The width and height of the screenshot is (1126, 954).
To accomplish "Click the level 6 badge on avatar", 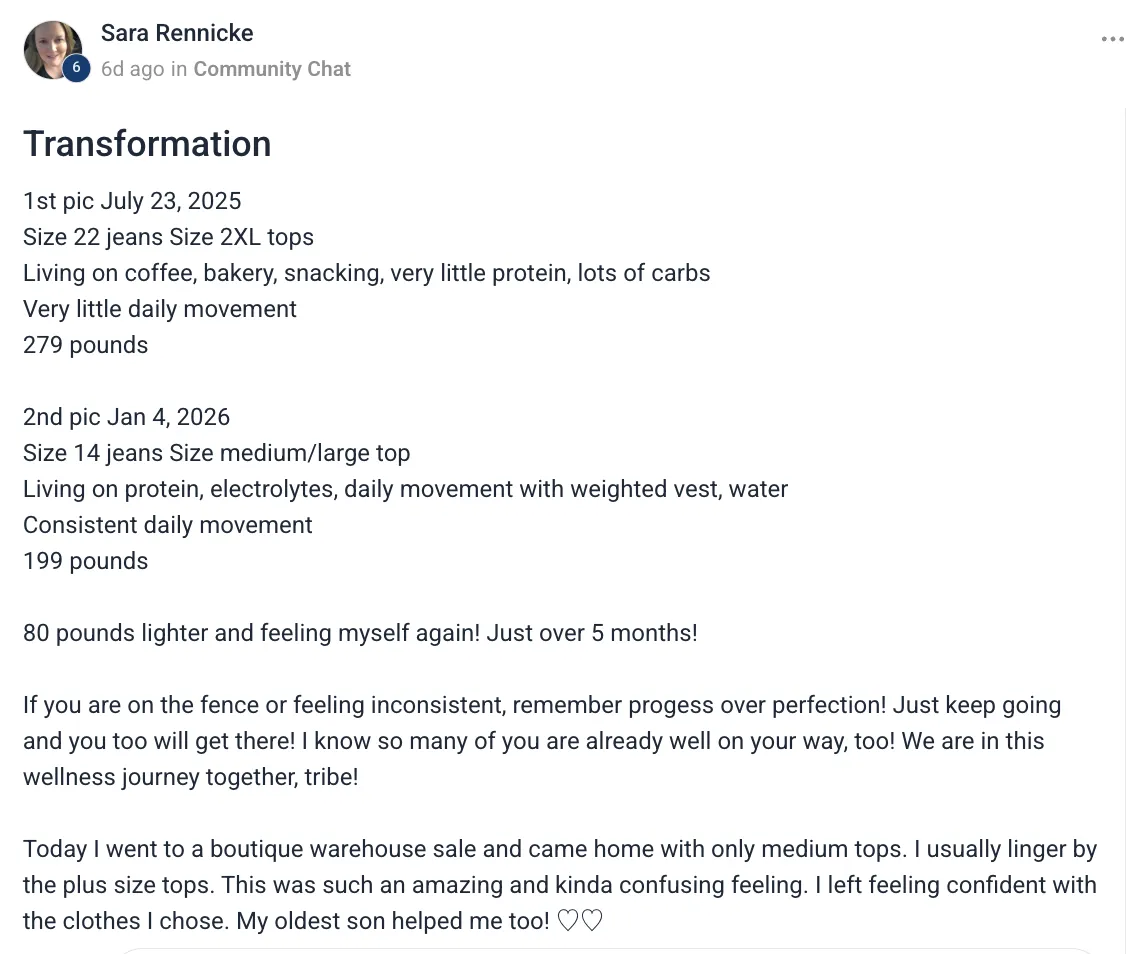I will [76, 68].
